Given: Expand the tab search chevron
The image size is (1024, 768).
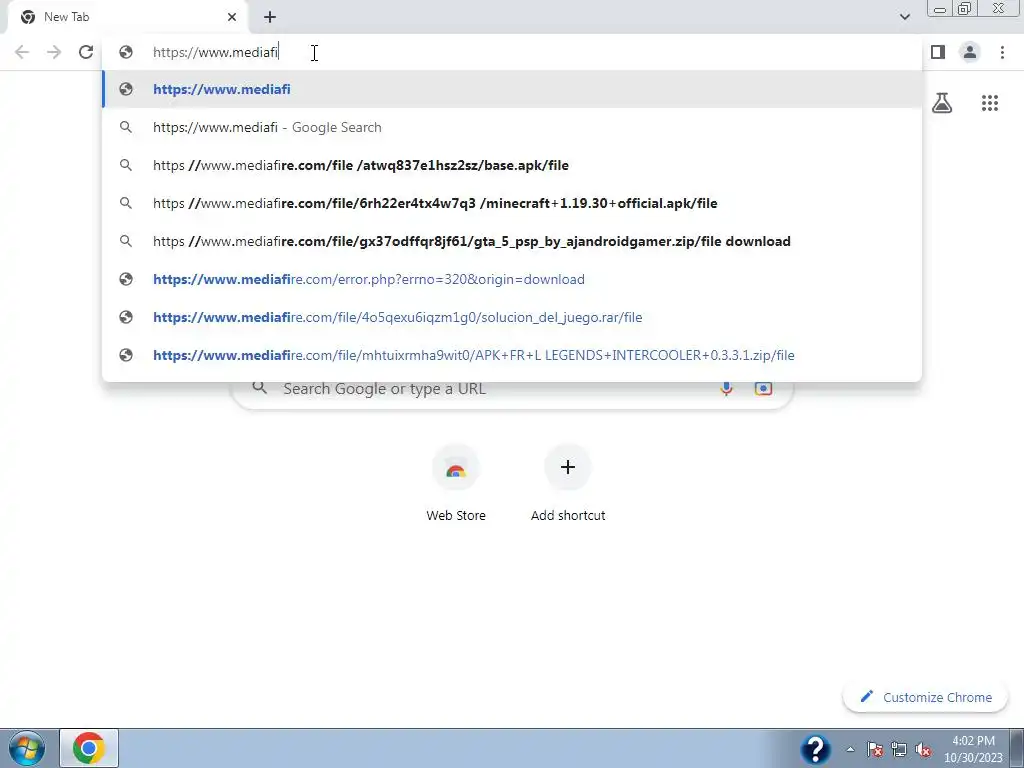Looking at the screenshot, I should 904,17.
